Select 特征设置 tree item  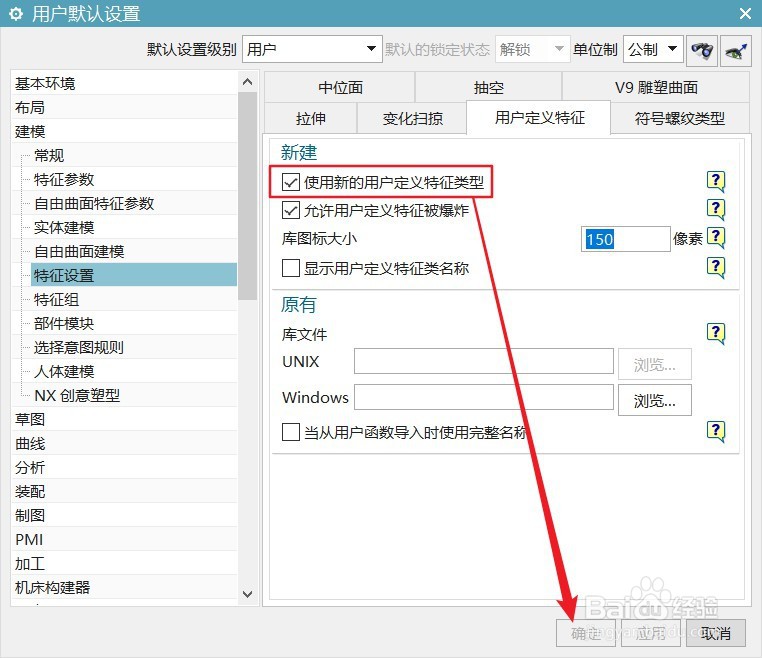134,276
